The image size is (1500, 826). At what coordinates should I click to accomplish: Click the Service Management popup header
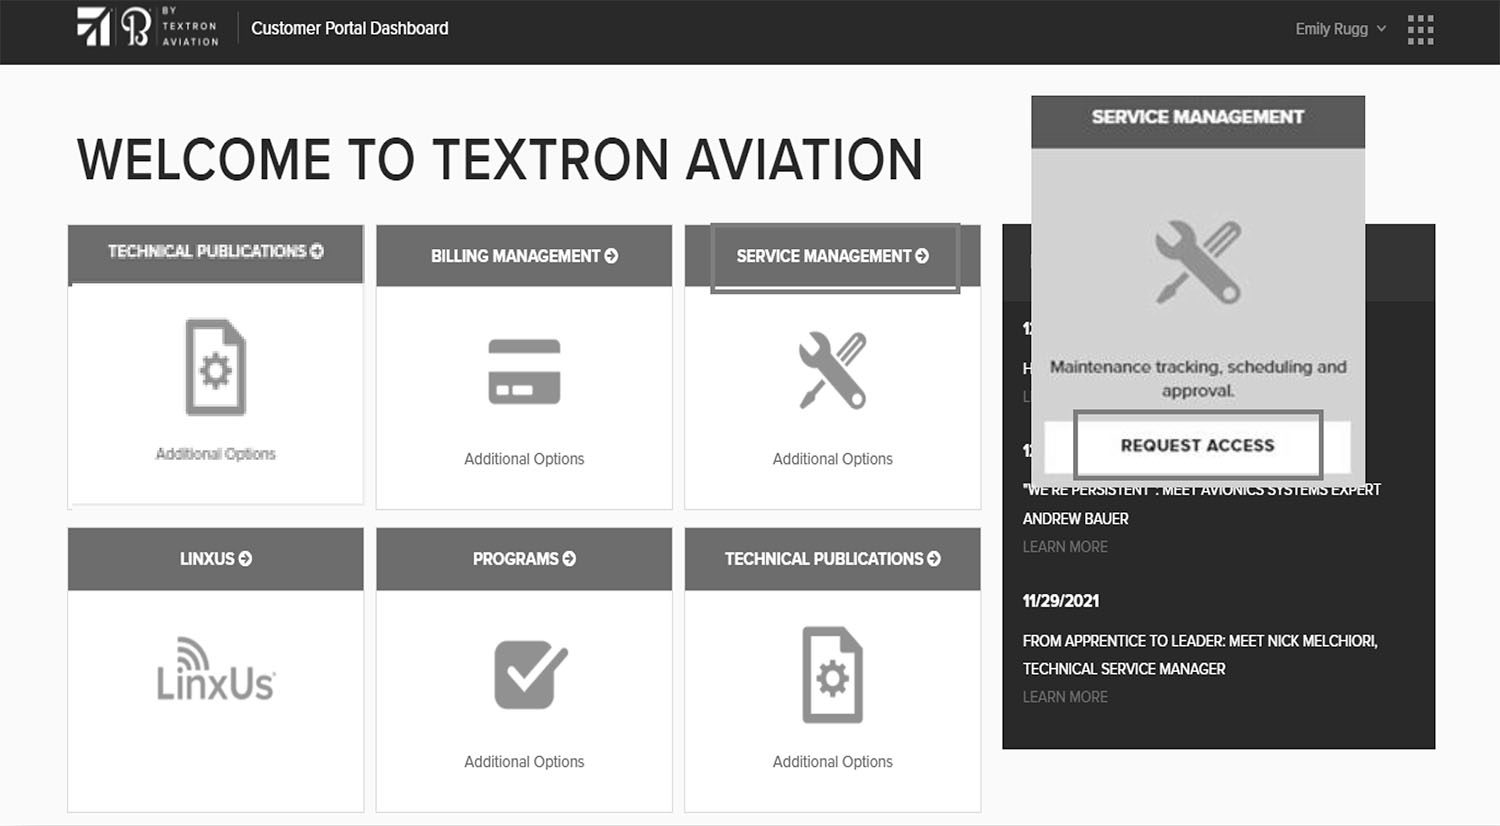pos(1198,121)
